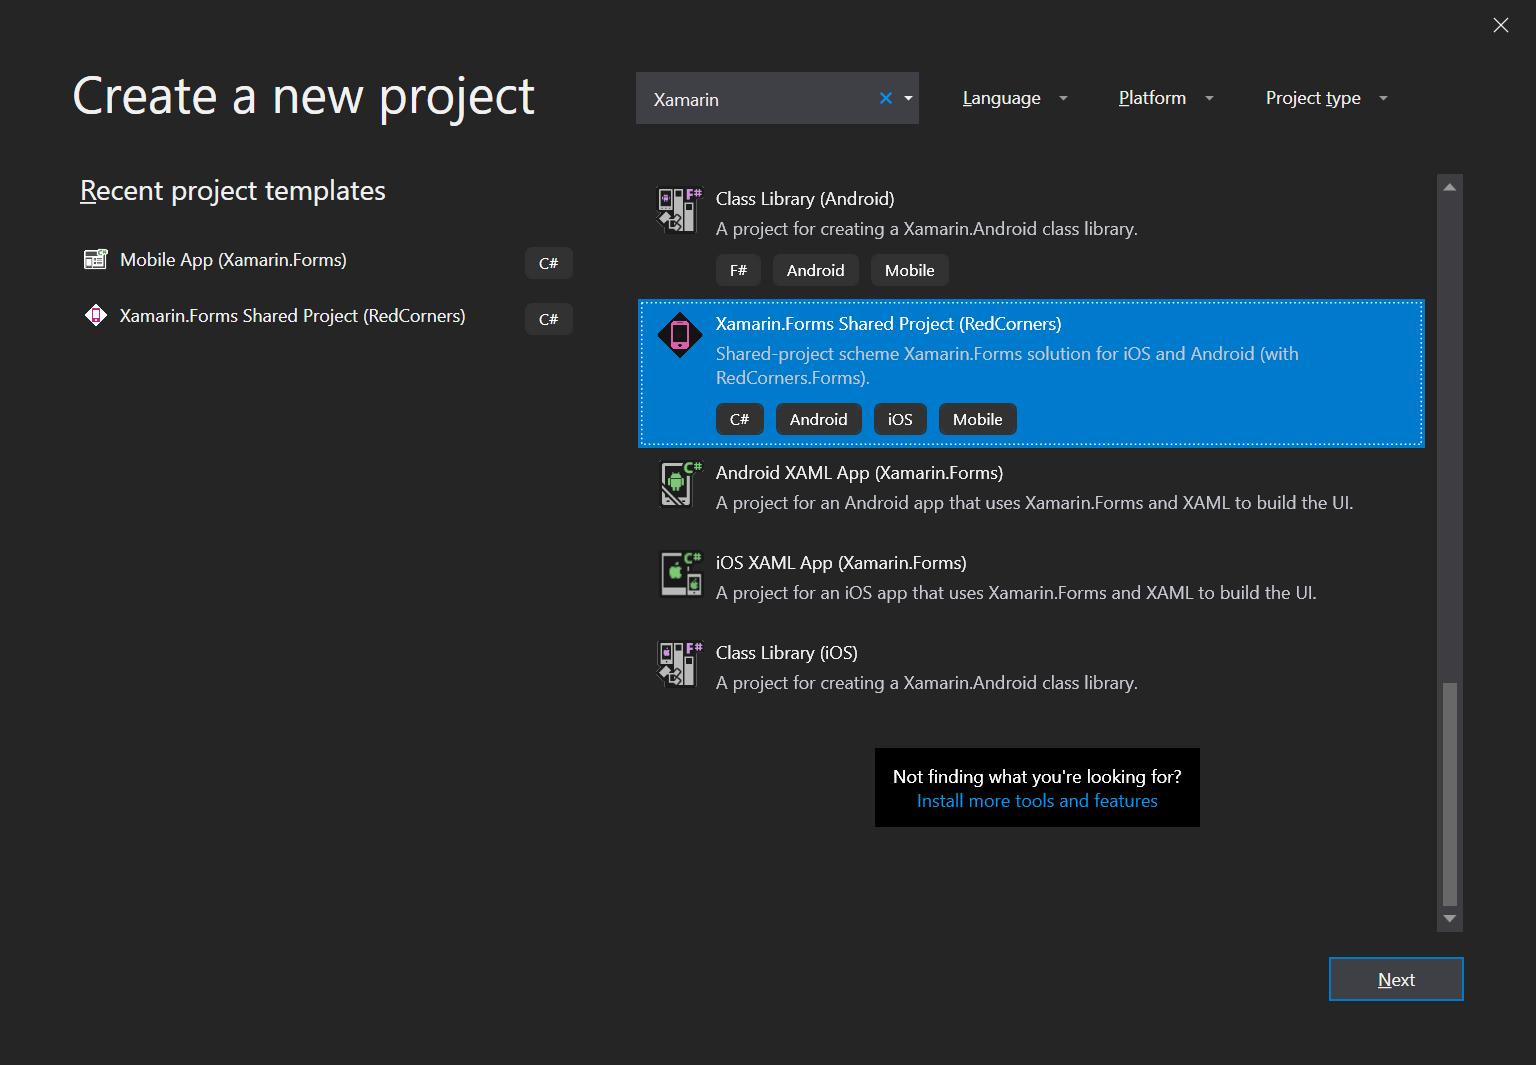
Task: Click the Class Library (Android) template icon
Action: [x=680, y=209]
